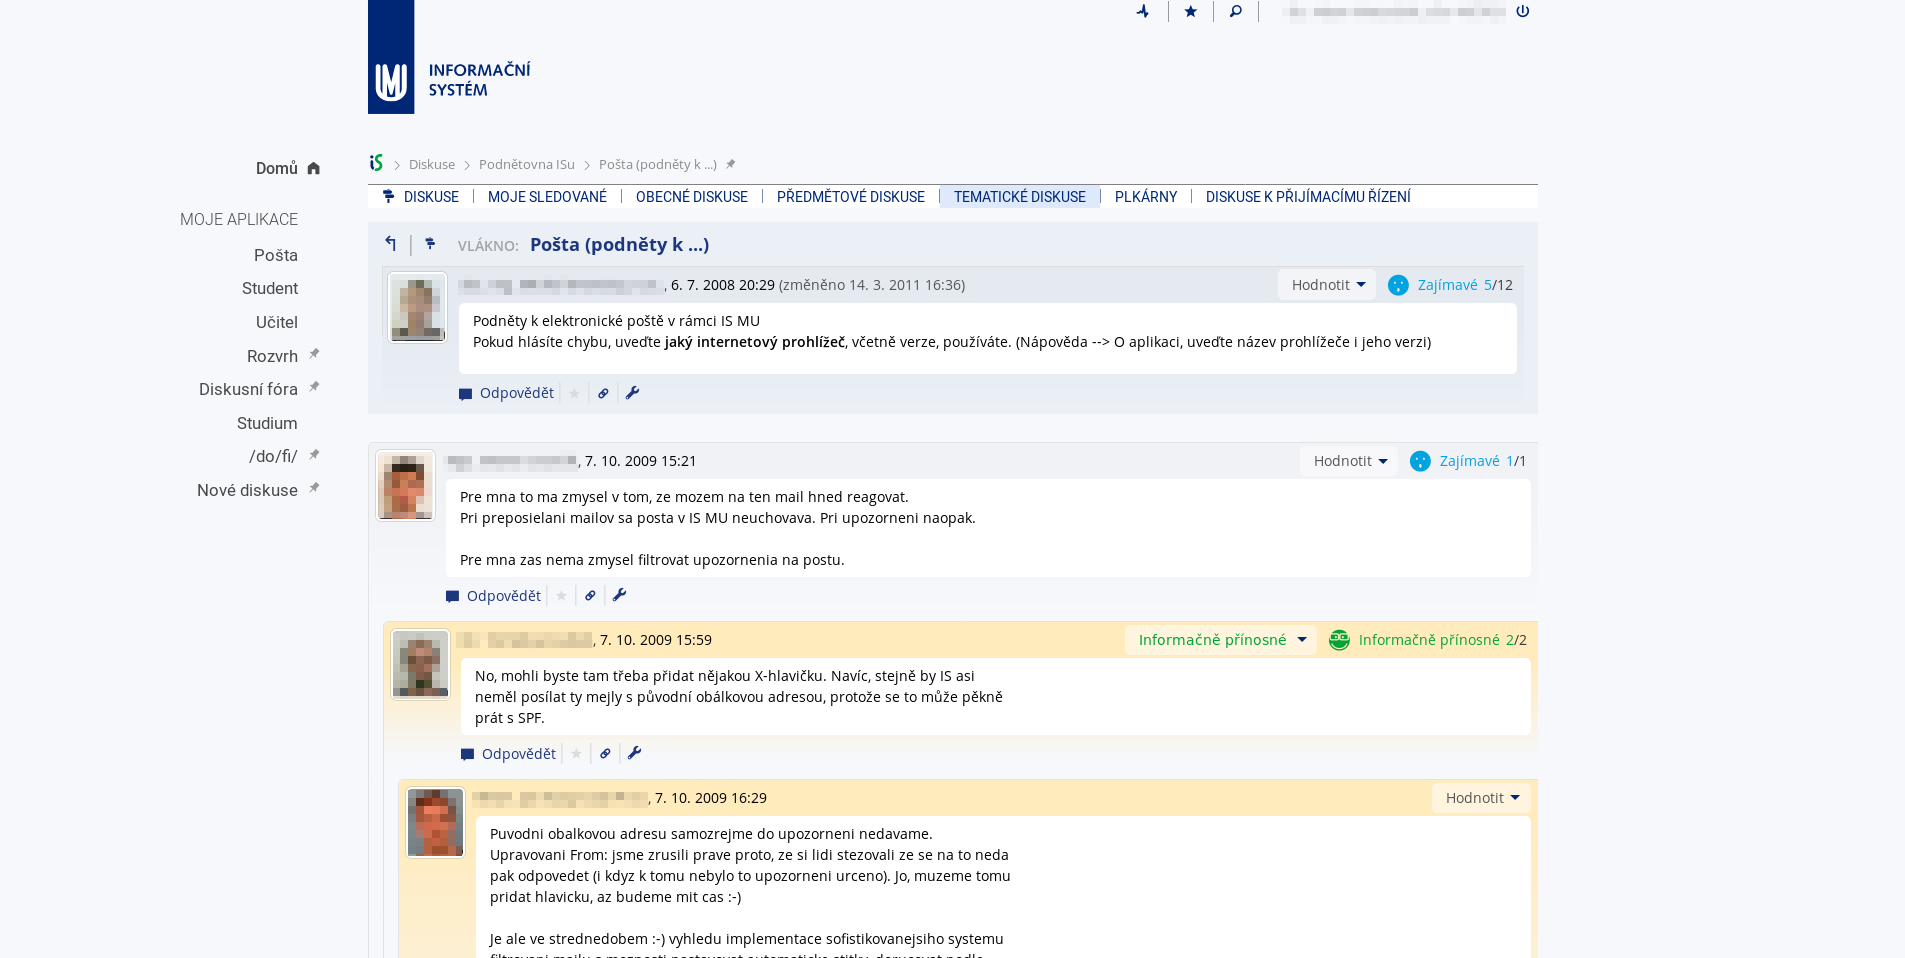Toggle favorite star under first post
This screenshot has width=1905, height=958.
pos(574,394)
